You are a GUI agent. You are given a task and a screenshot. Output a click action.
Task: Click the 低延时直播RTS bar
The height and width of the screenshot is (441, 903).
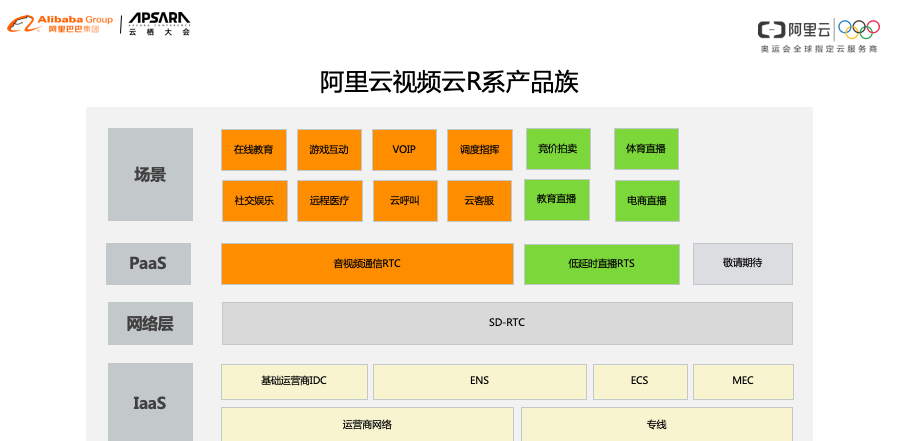click(x=602, y=264)
